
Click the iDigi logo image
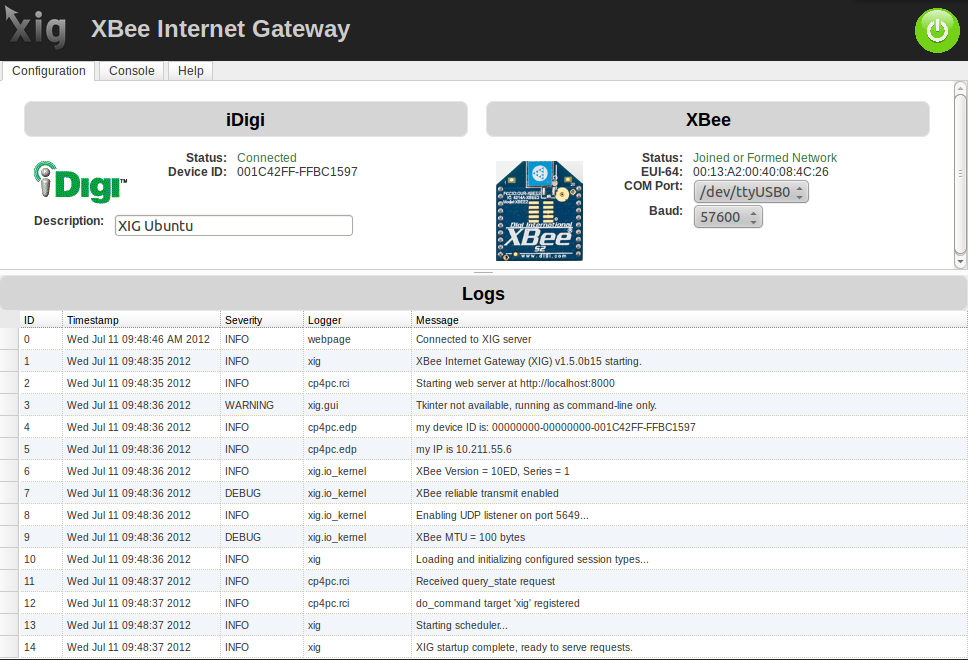pyautogui.click(x=80, y=183)
